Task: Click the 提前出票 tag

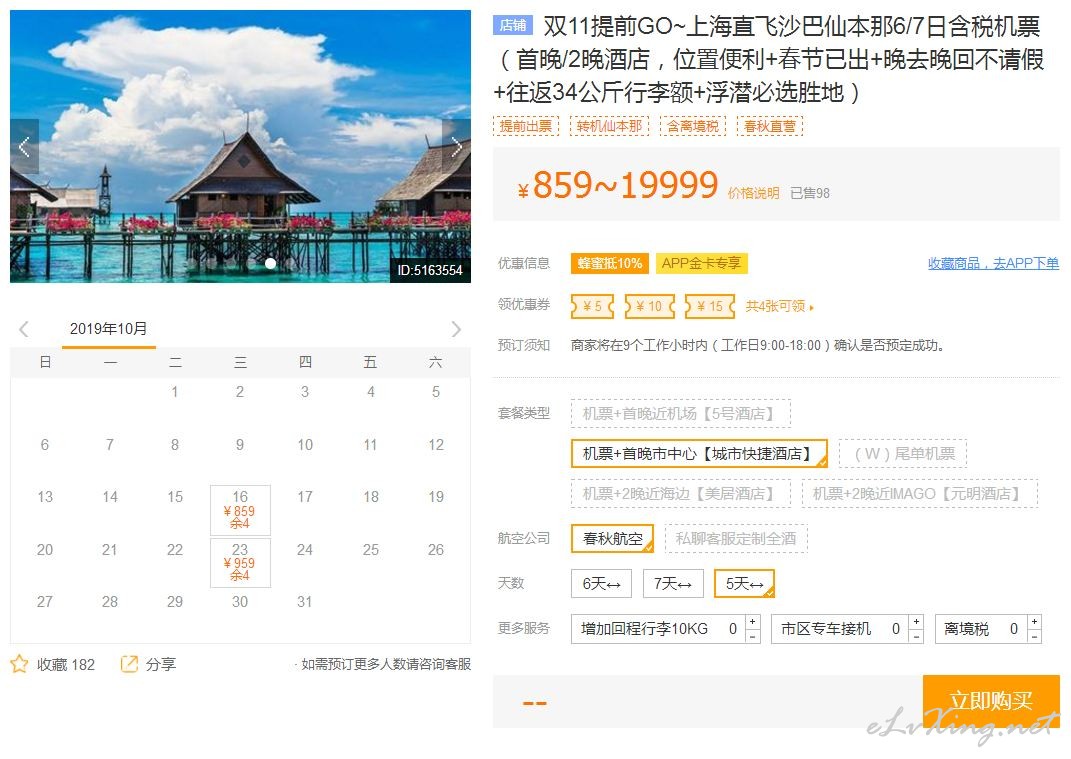Action: [526, 126]
